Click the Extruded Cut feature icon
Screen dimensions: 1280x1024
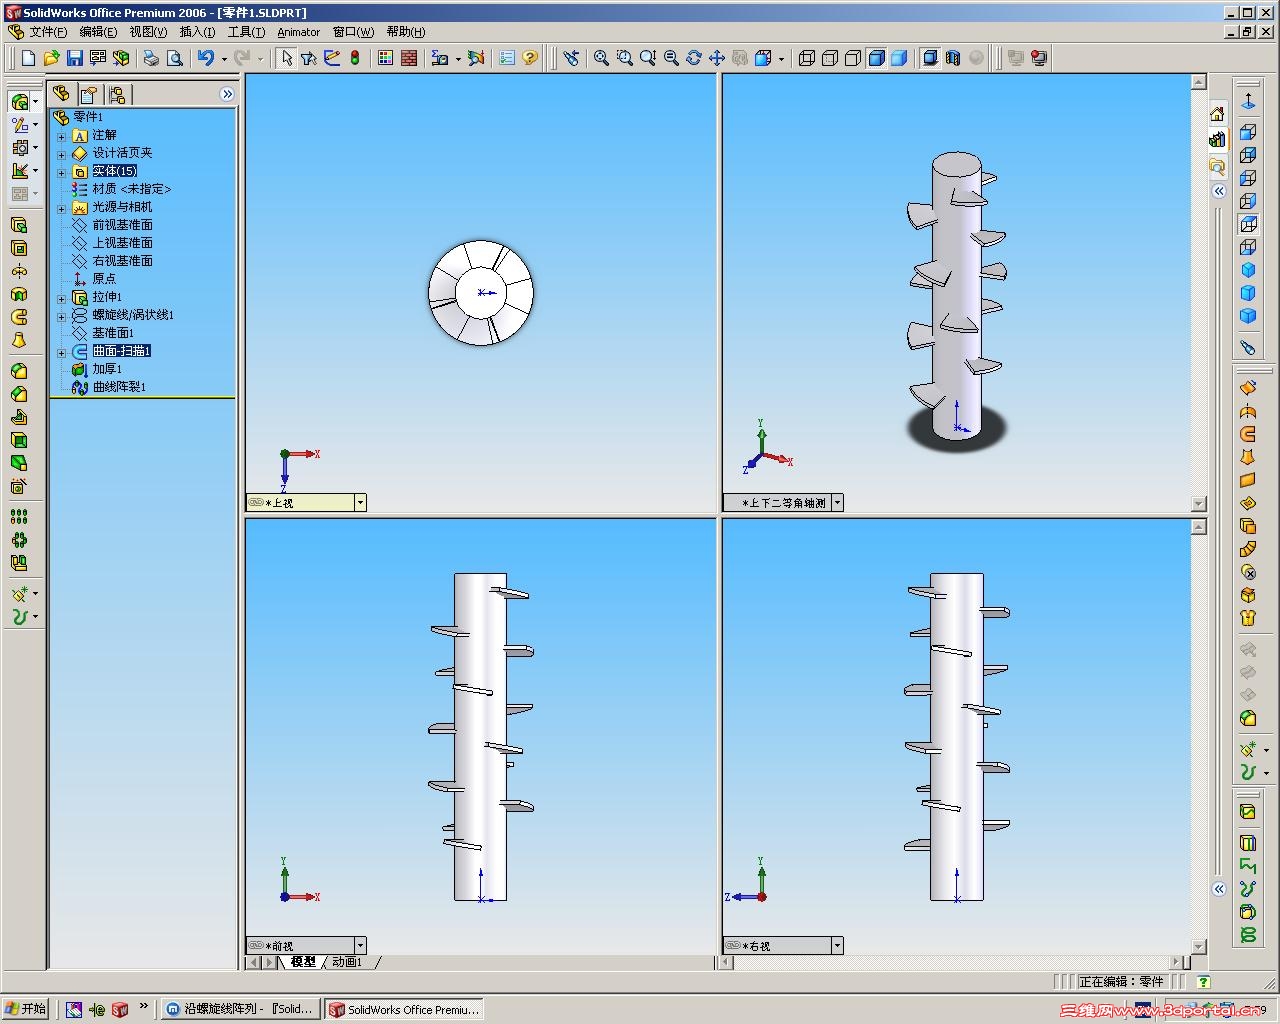(x=19, y=248)
